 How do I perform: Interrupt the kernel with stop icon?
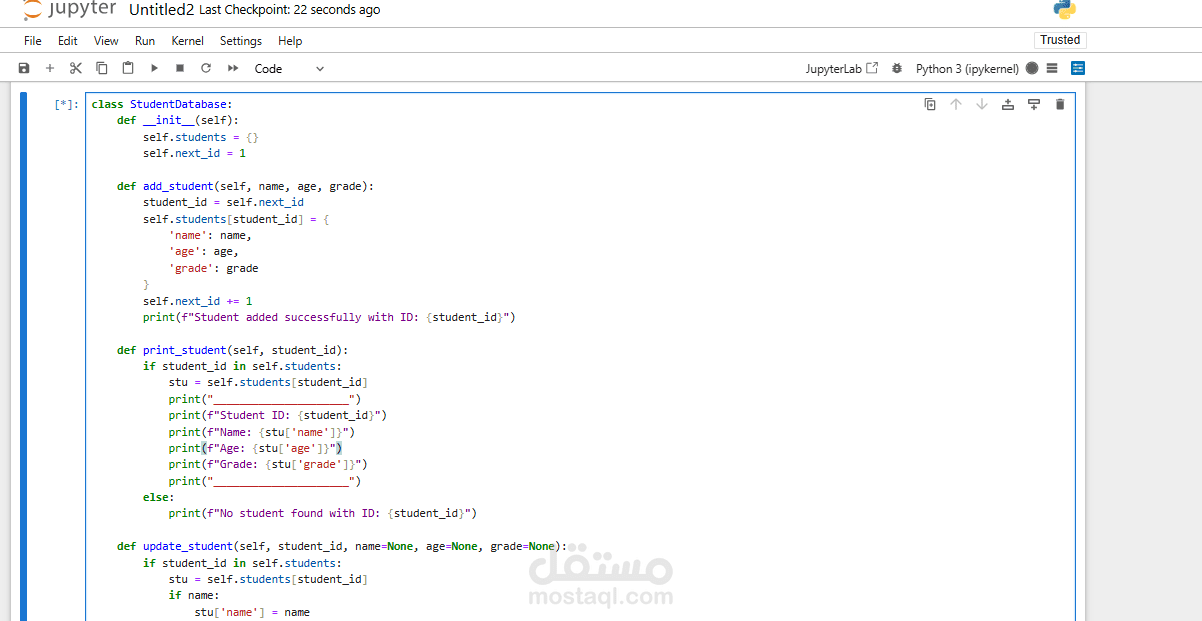[180, 68]
